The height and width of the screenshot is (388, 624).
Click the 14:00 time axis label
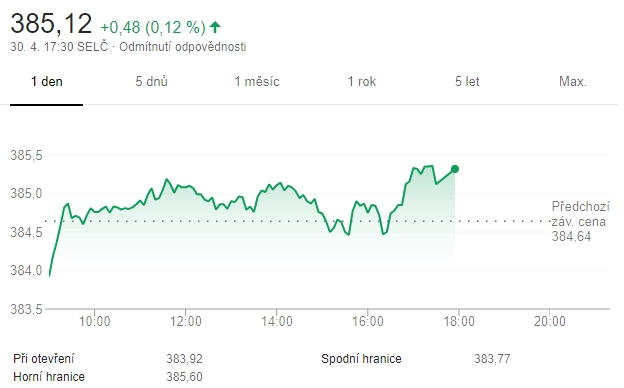click(x=277, y=321)
